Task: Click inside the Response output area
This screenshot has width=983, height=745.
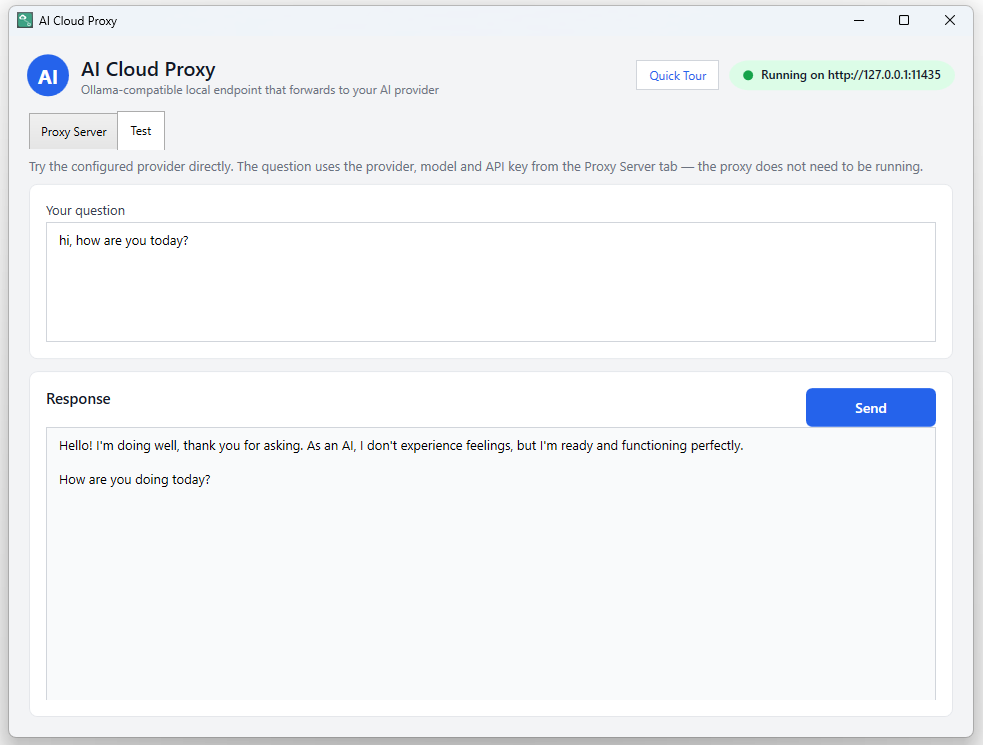Action: tap(491, 564)
